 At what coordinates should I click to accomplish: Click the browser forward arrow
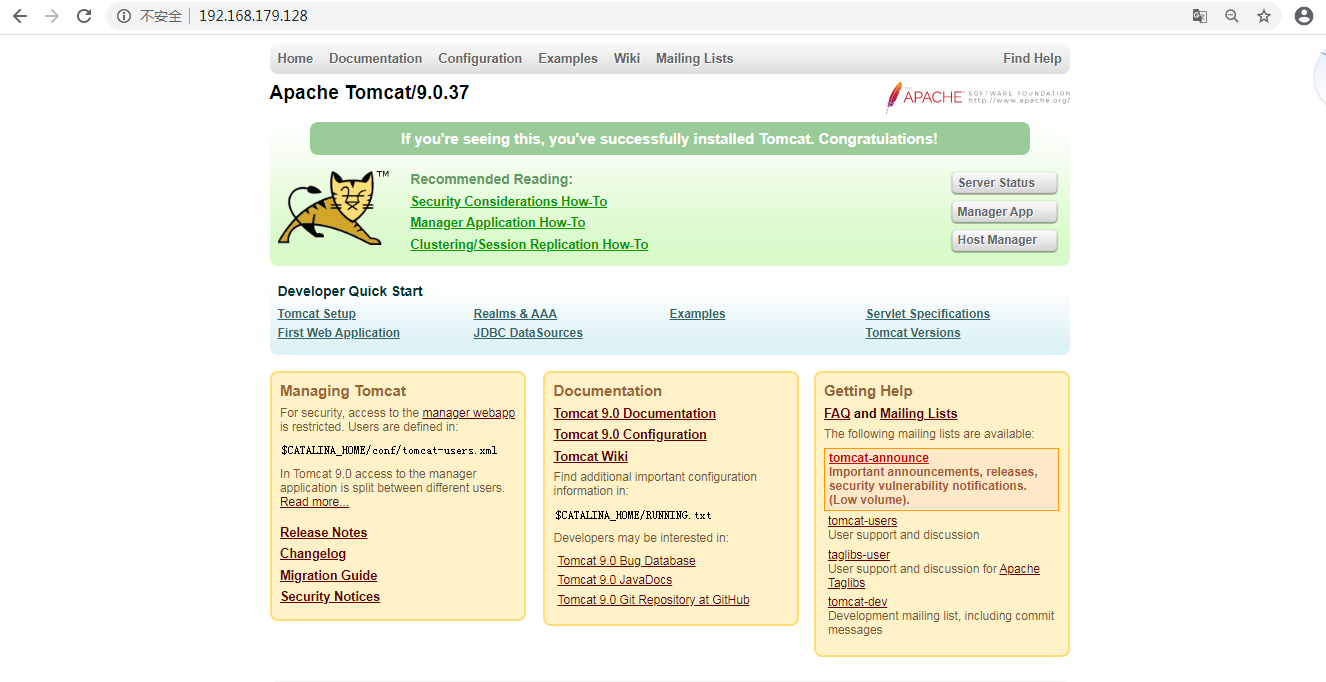coord(52,16)
